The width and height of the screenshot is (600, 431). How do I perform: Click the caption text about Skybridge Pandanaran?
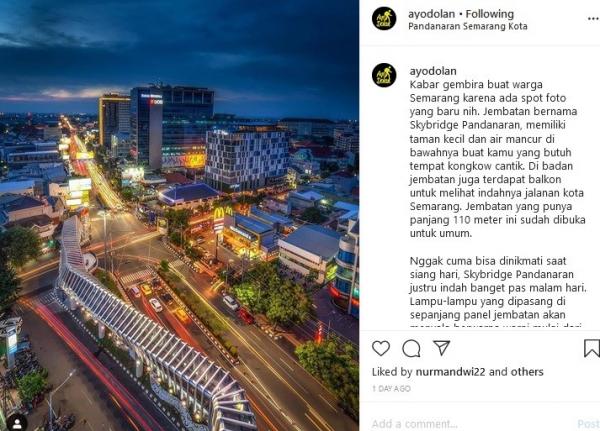[x=497, y=159]
